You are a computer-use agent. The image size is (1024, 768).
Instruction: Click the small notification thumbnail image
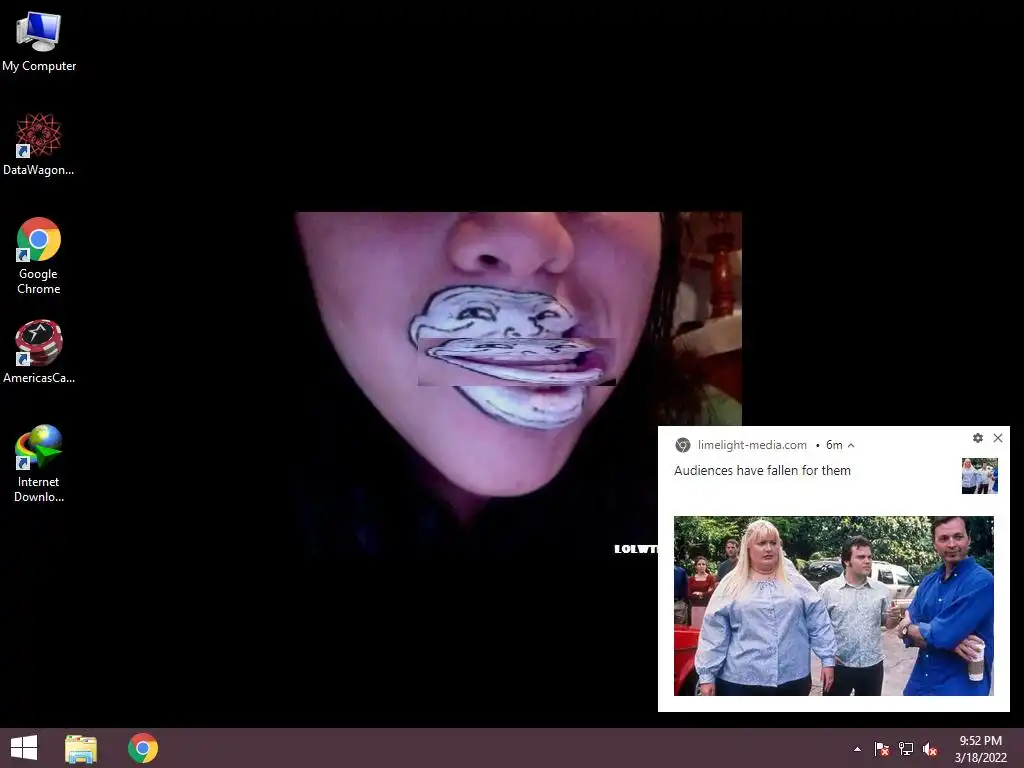pos(980,476)
